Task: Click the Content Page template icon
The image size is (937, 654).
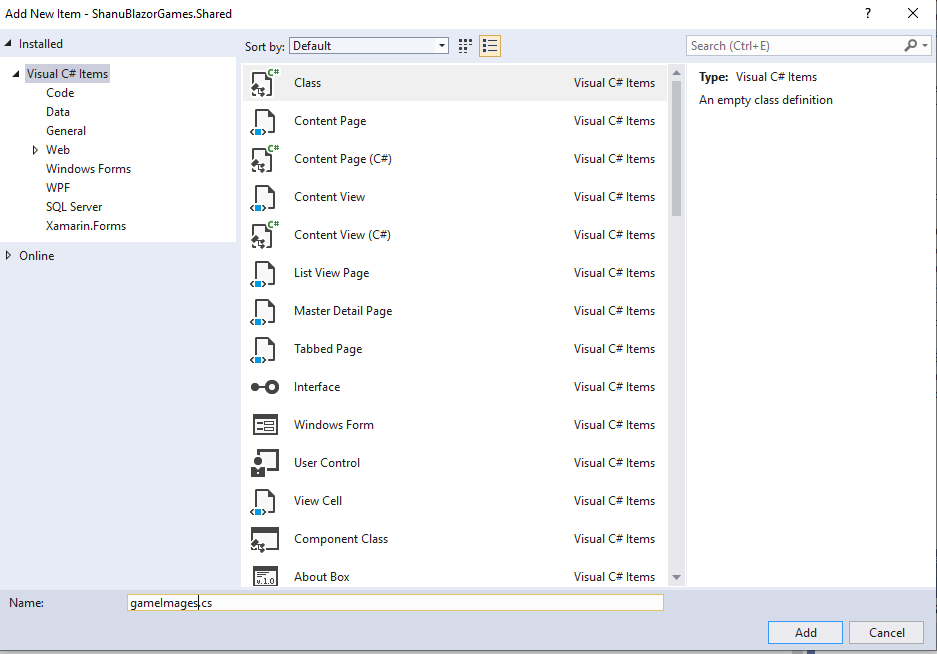Action: coord(264,122)
